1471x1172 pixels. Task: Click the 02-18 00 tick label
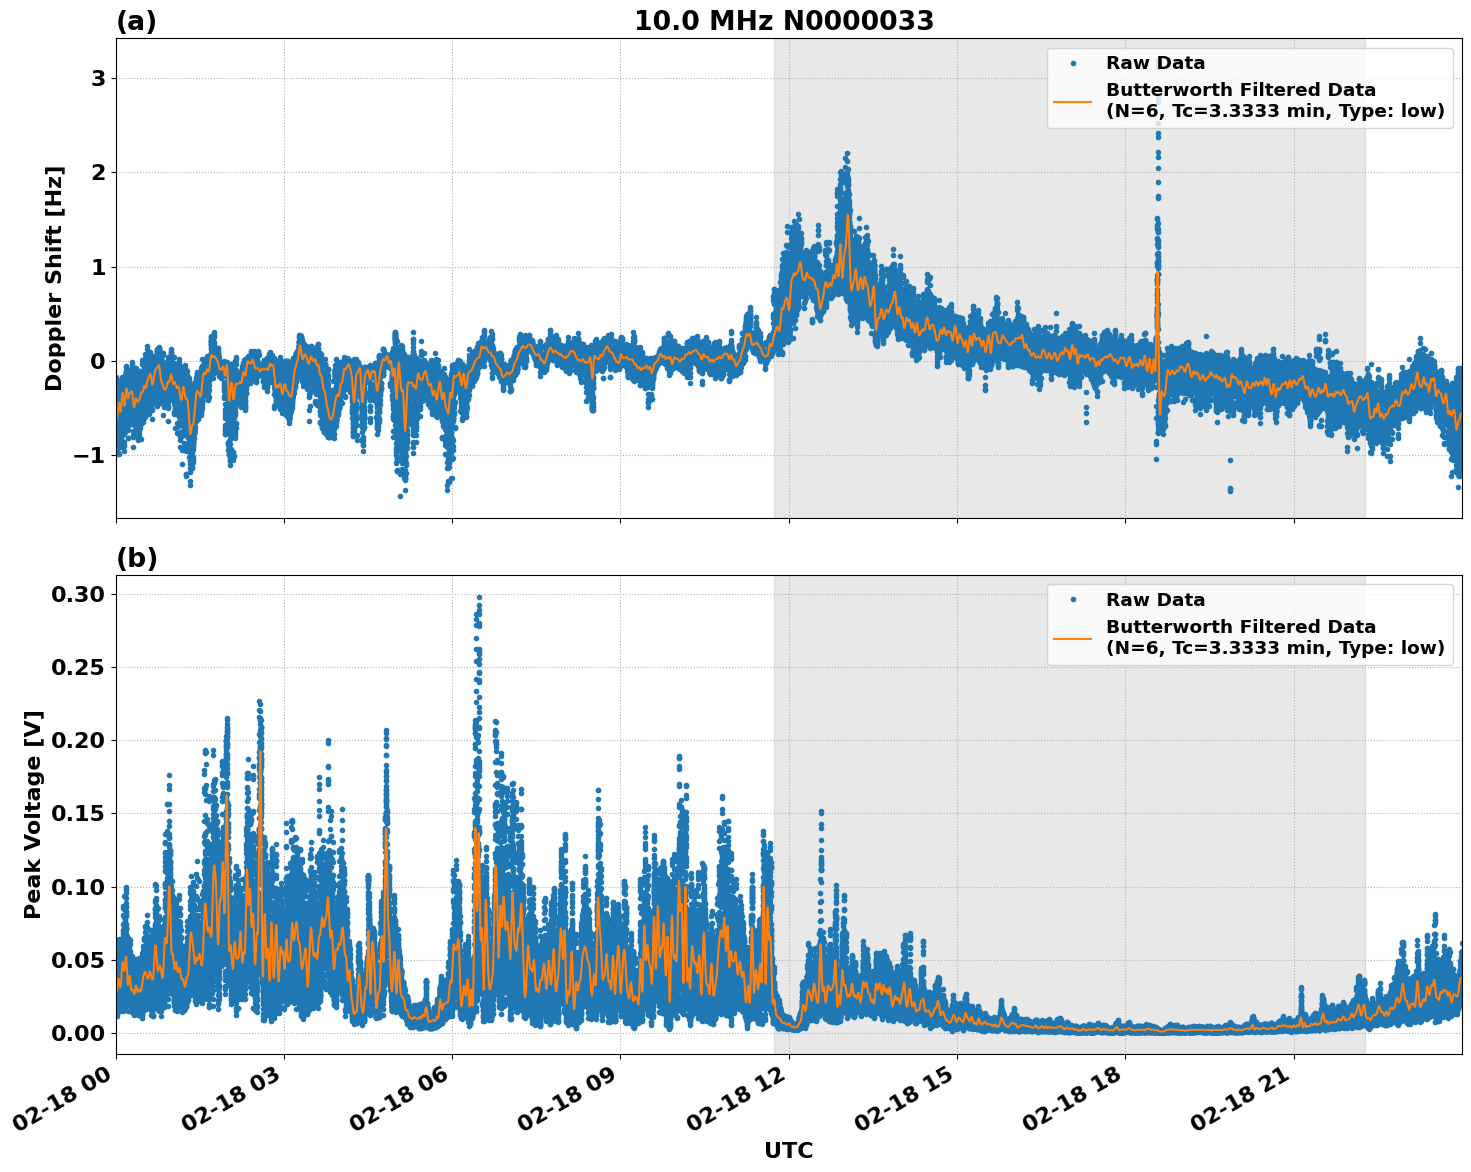click(64, 1096)
